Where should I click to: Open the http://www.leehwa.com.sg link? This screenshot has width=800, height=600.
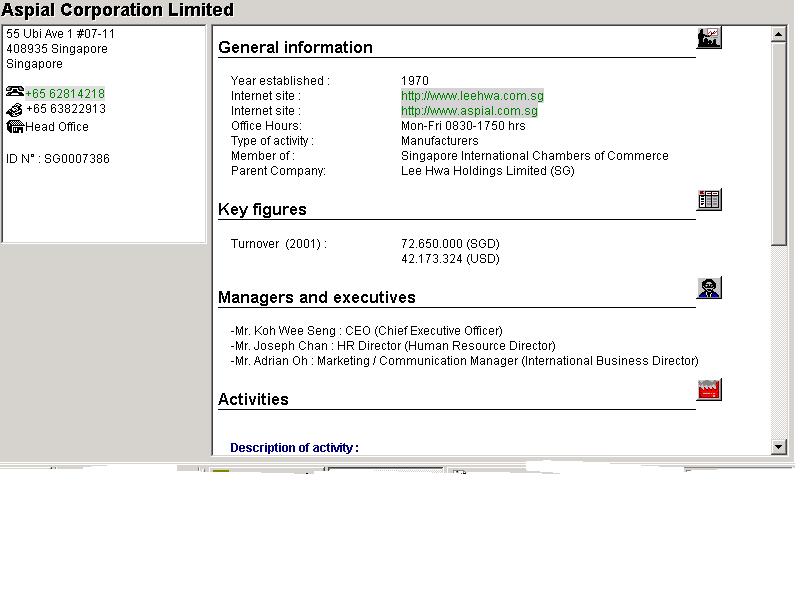[x=472, y=96]
